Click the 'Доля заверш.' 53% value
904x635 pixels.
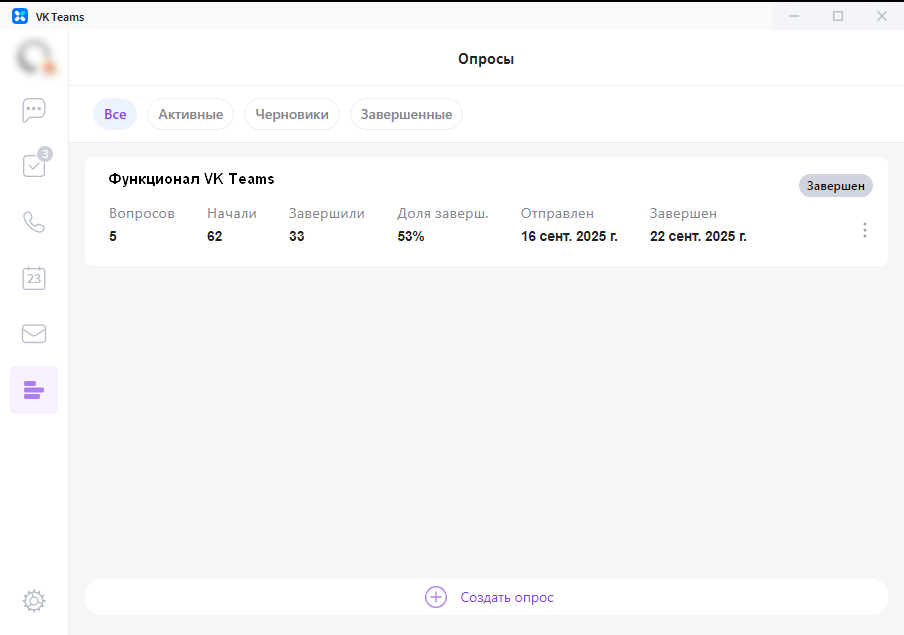[411, 237]
